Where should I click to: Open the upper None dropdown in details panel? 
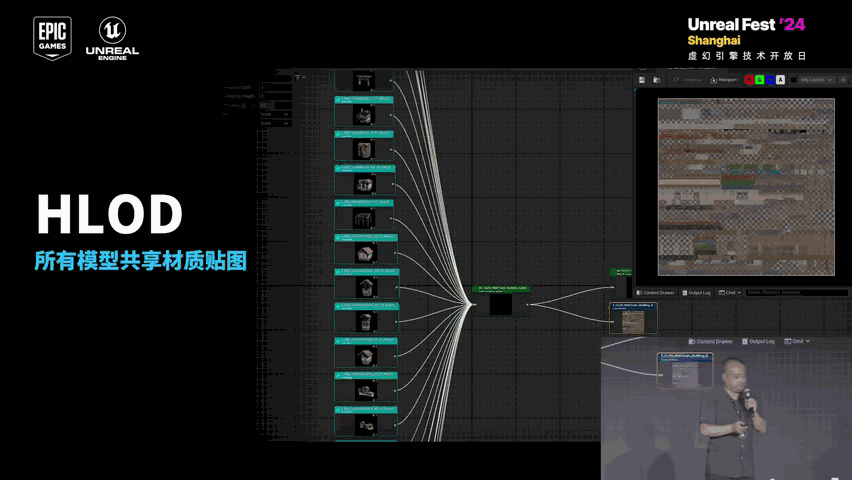tap(275, 114)
